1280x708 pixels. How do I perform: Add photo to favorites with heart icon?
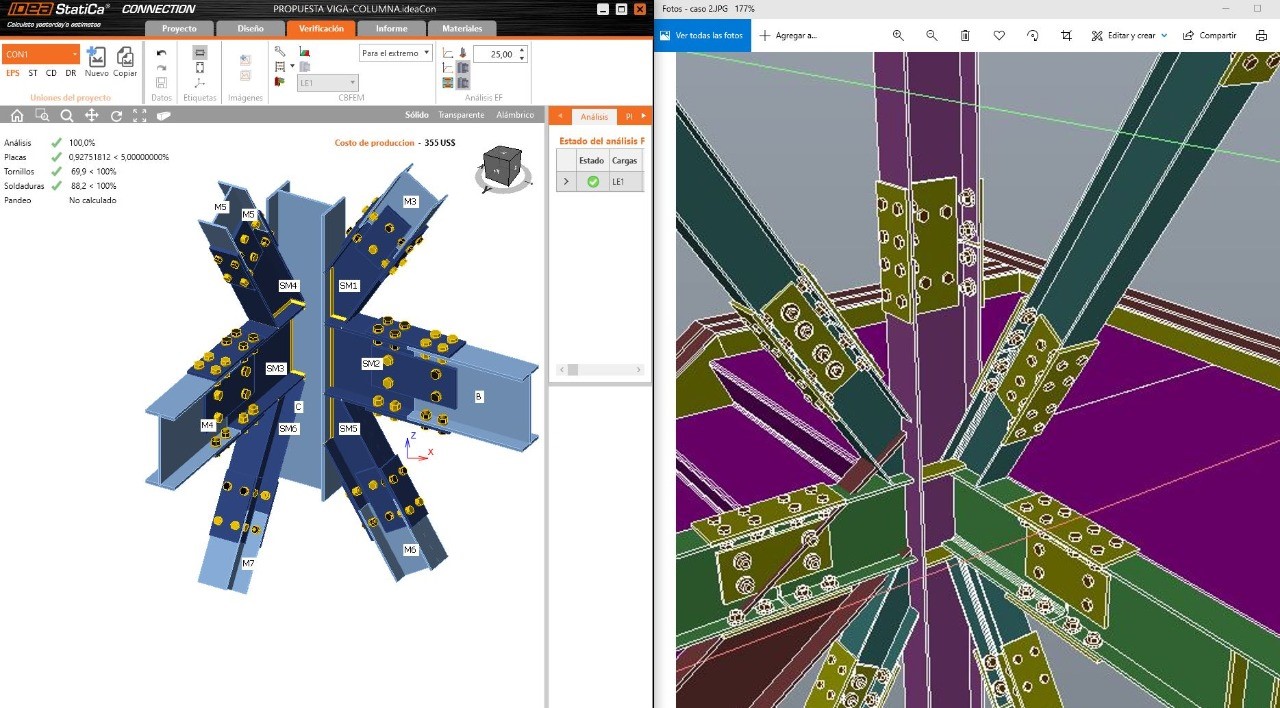click(x=999, y=36)
